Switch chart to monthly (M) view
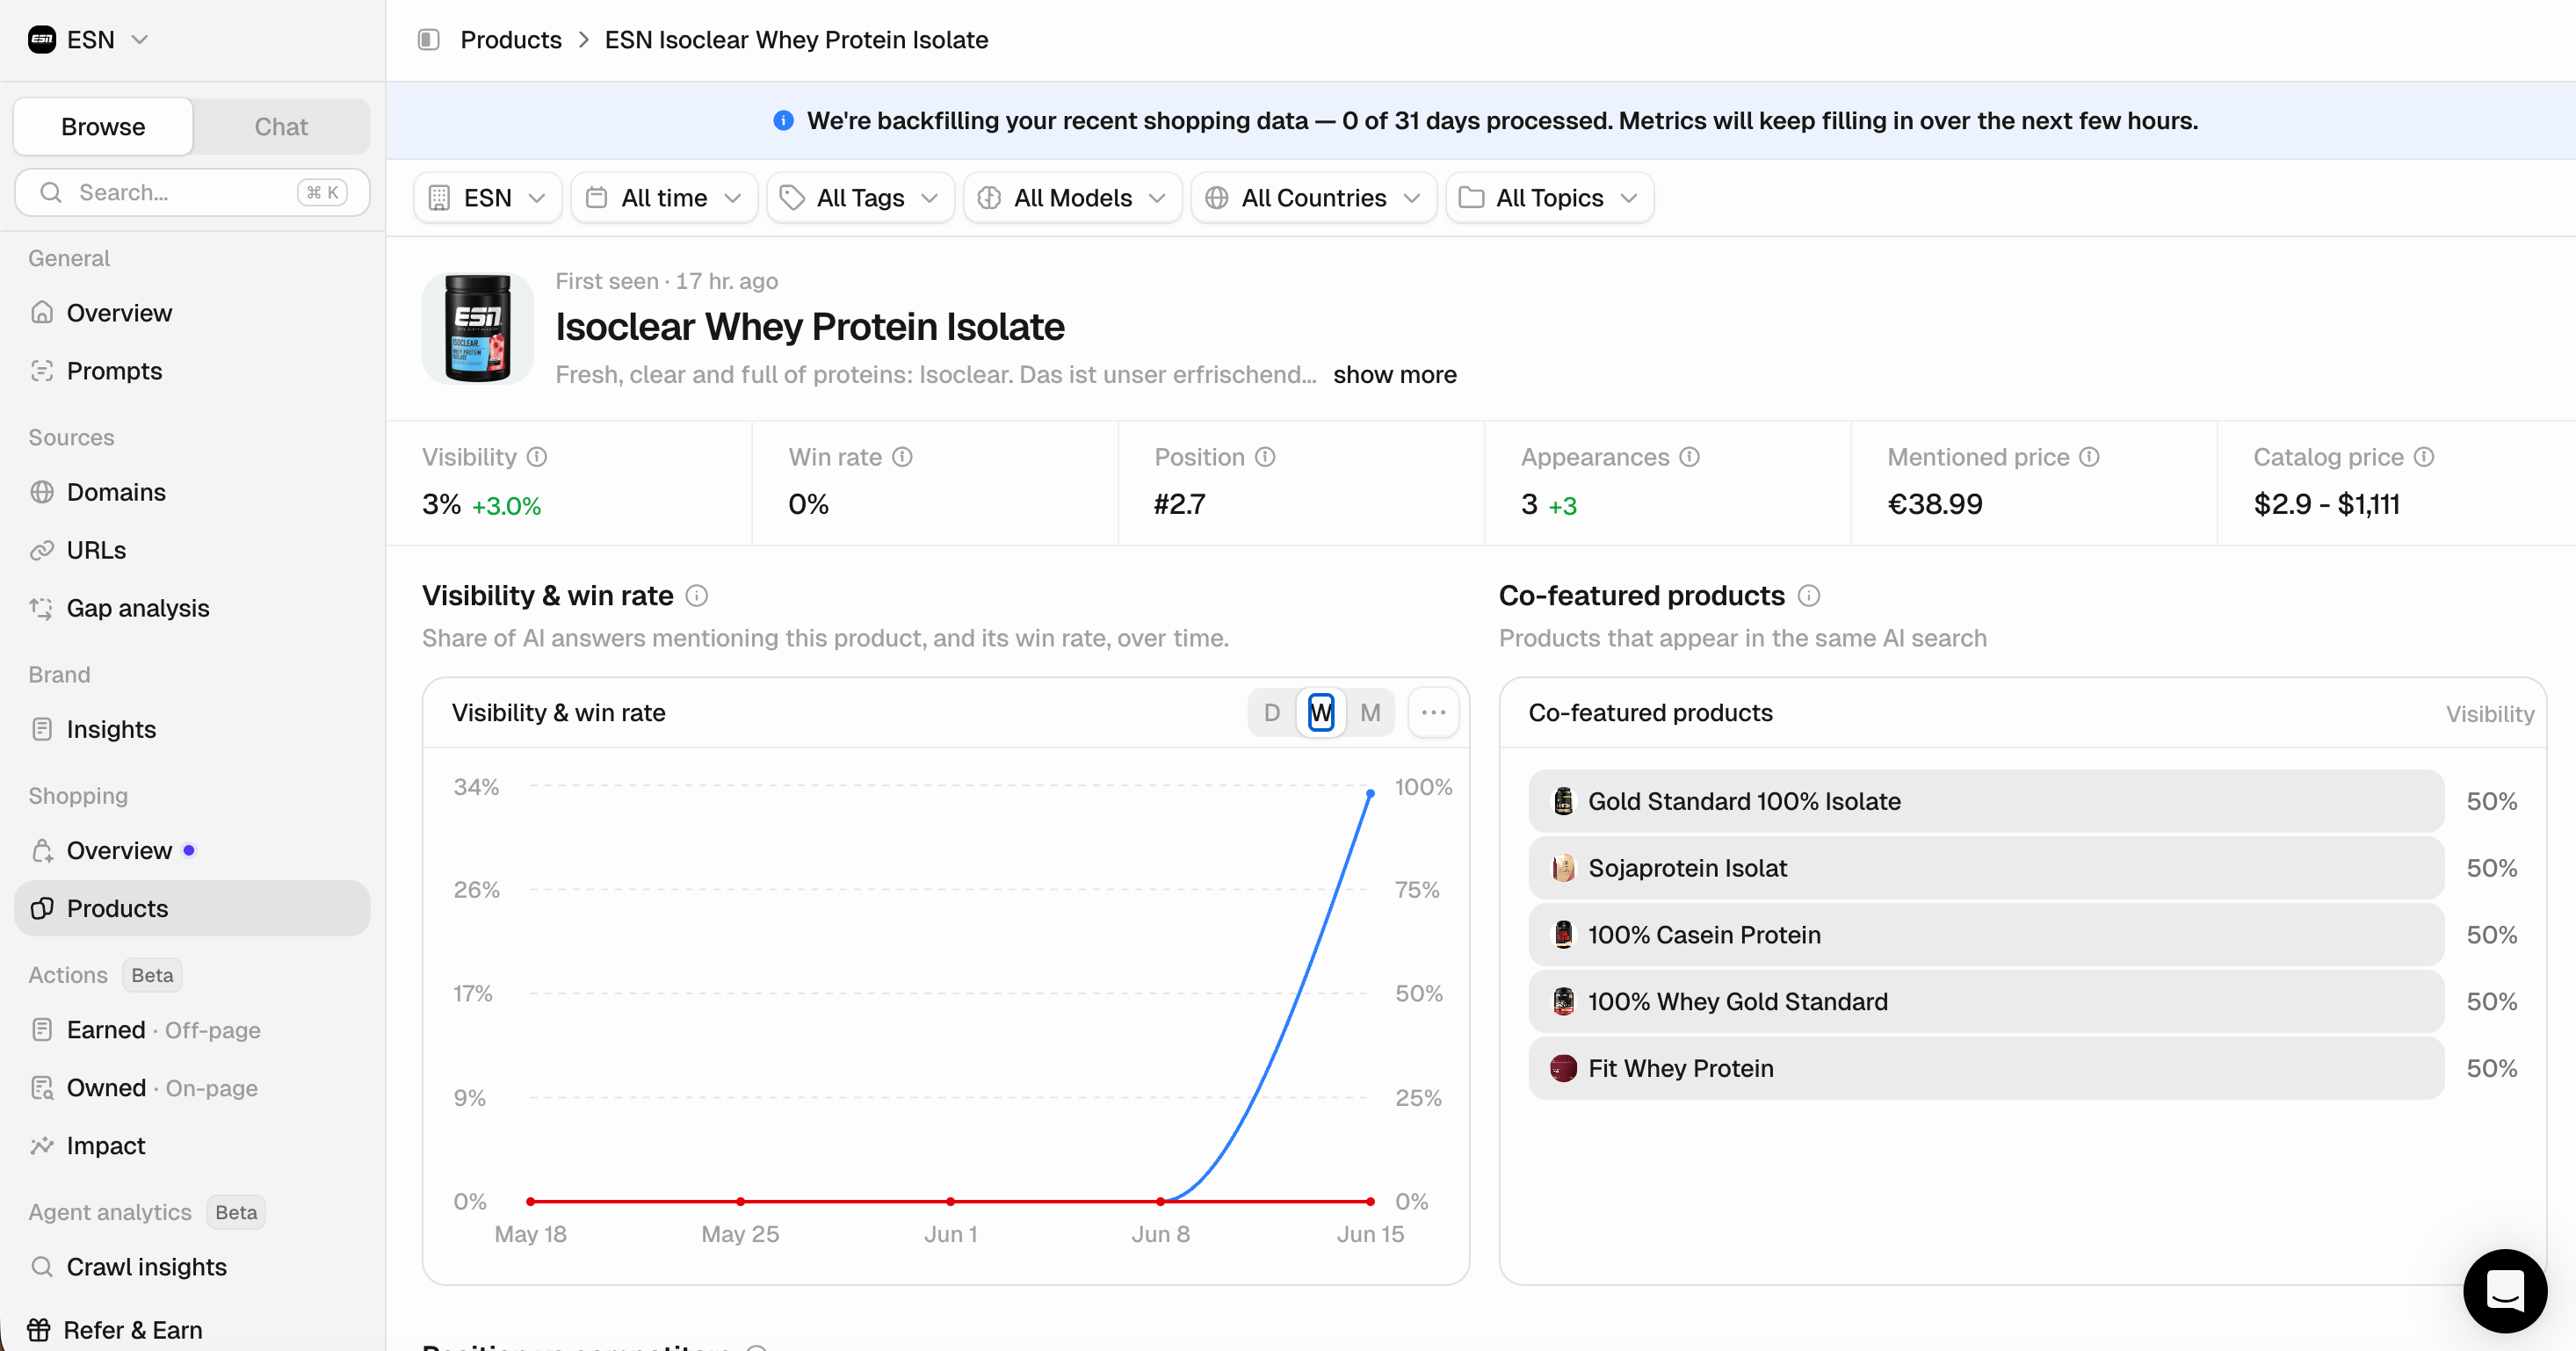Viewport: 2576px width, 1351px height. 1370,713
